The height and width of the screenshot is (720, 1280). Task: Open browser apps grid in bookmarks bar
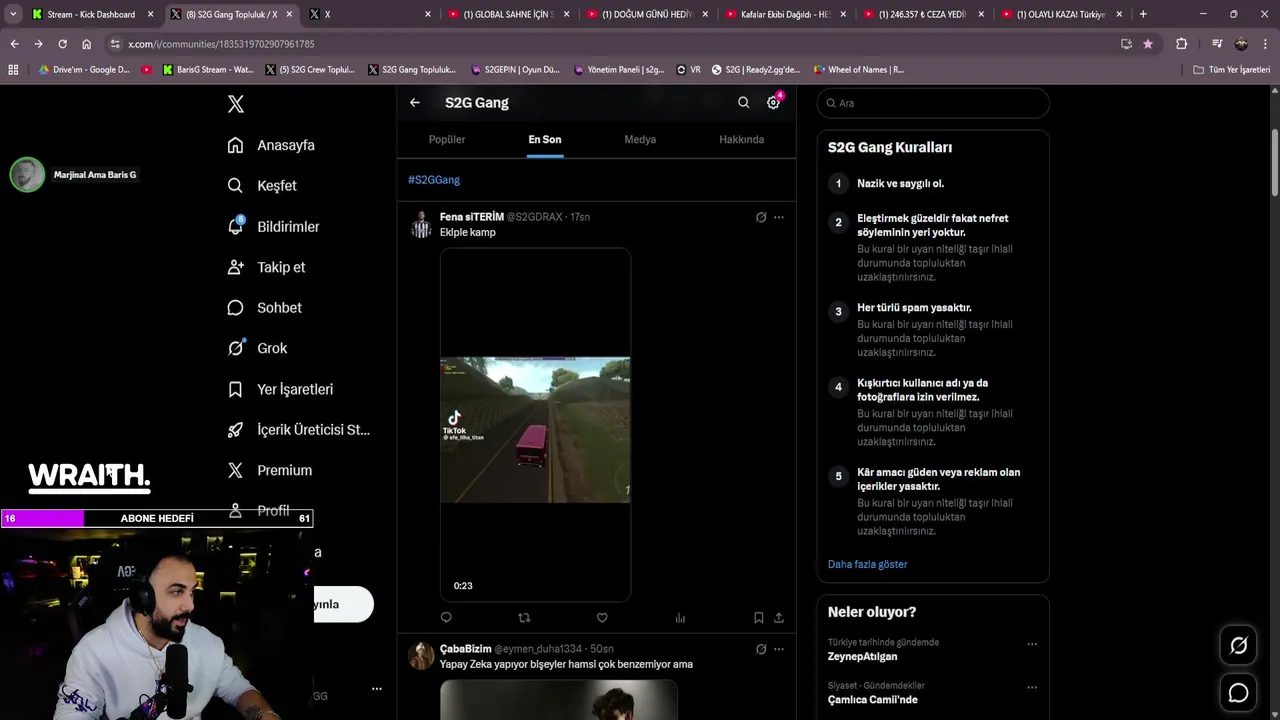pos(13,70)
